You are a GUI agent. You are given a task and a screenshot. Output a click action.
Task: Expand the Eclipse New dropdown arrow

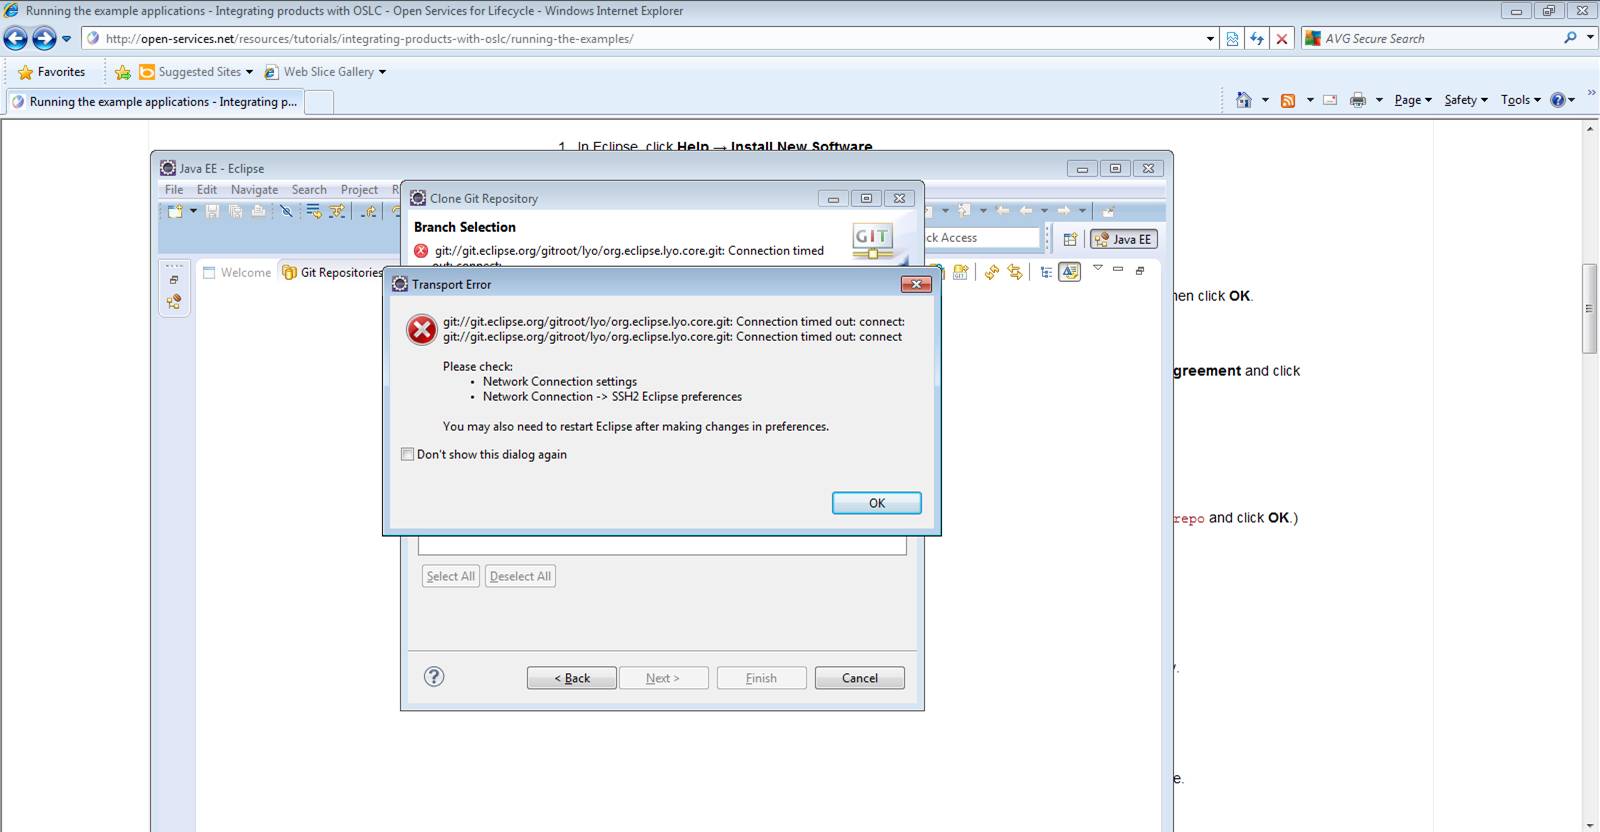click(x=193, y=211)
